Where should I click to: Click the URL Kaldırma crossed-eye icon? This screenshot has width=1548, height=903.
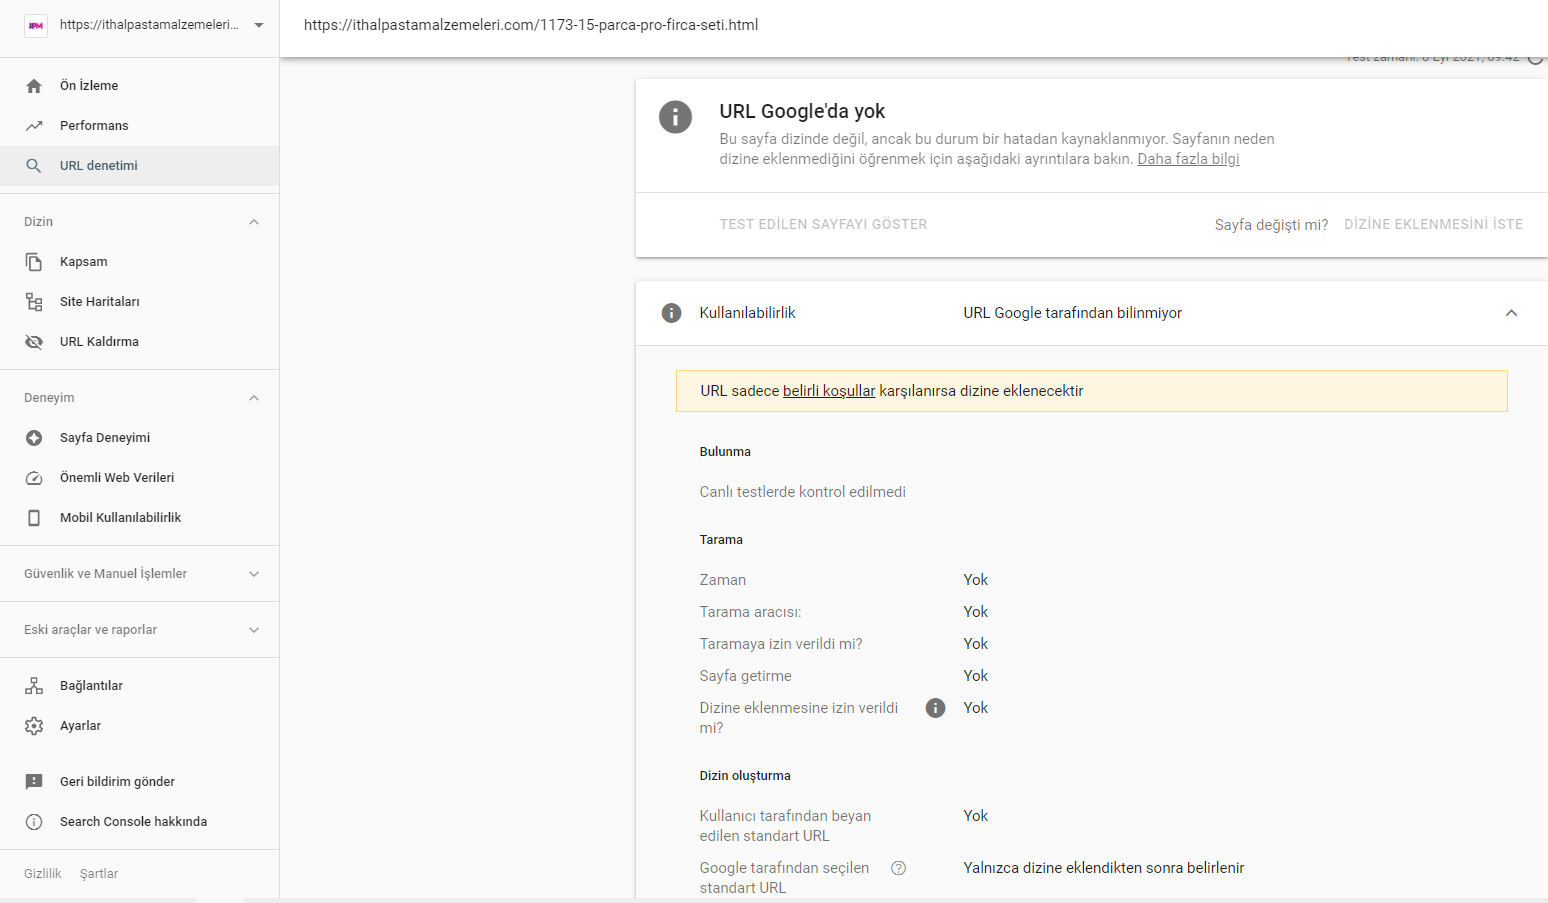coord(34,342)
